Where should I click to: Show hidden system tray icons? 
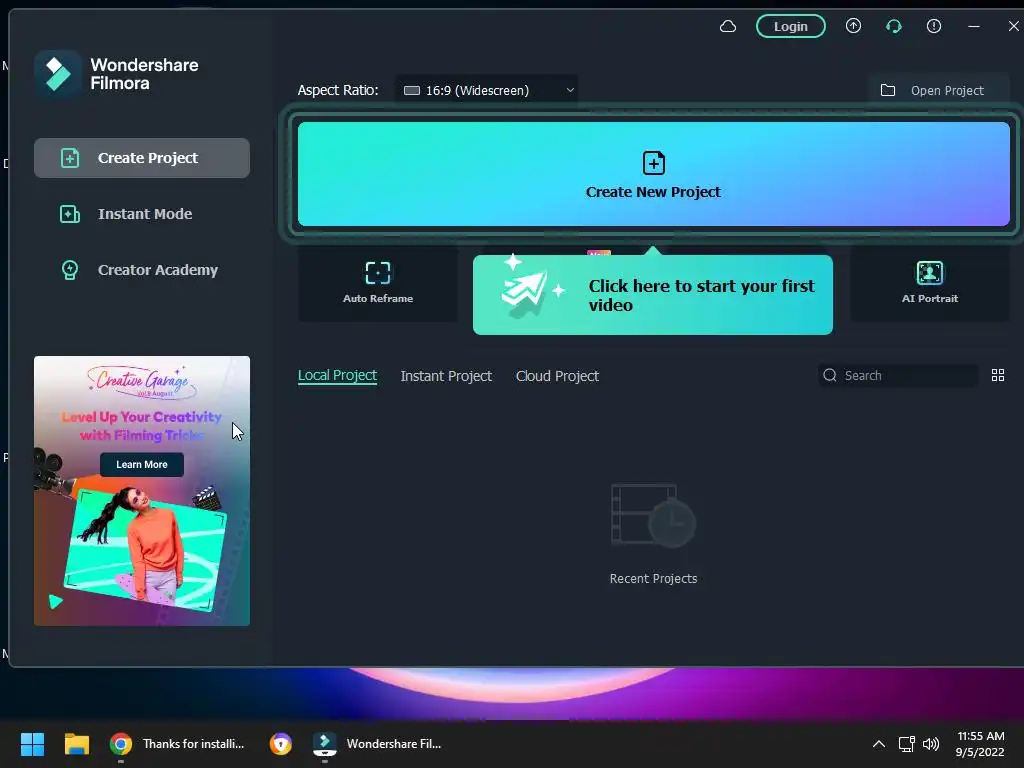tap(878, 744)
